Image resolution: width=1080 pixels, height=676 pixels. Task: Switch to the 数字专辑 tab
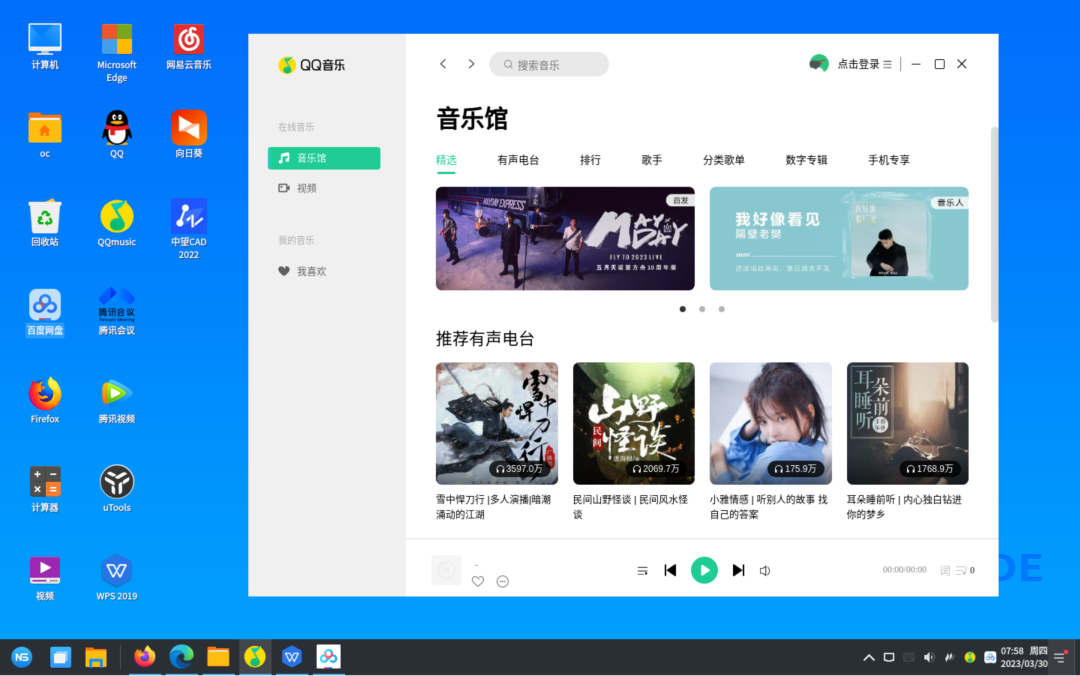coord(806,160)
